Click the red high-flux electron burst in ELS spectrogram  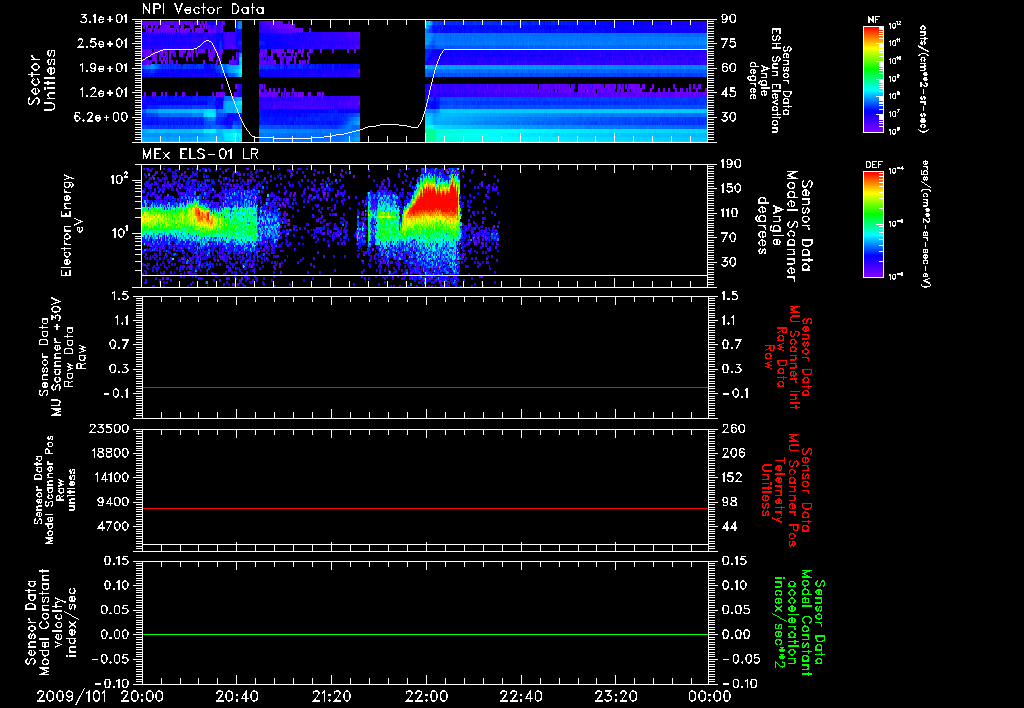(x=434, y=201)
